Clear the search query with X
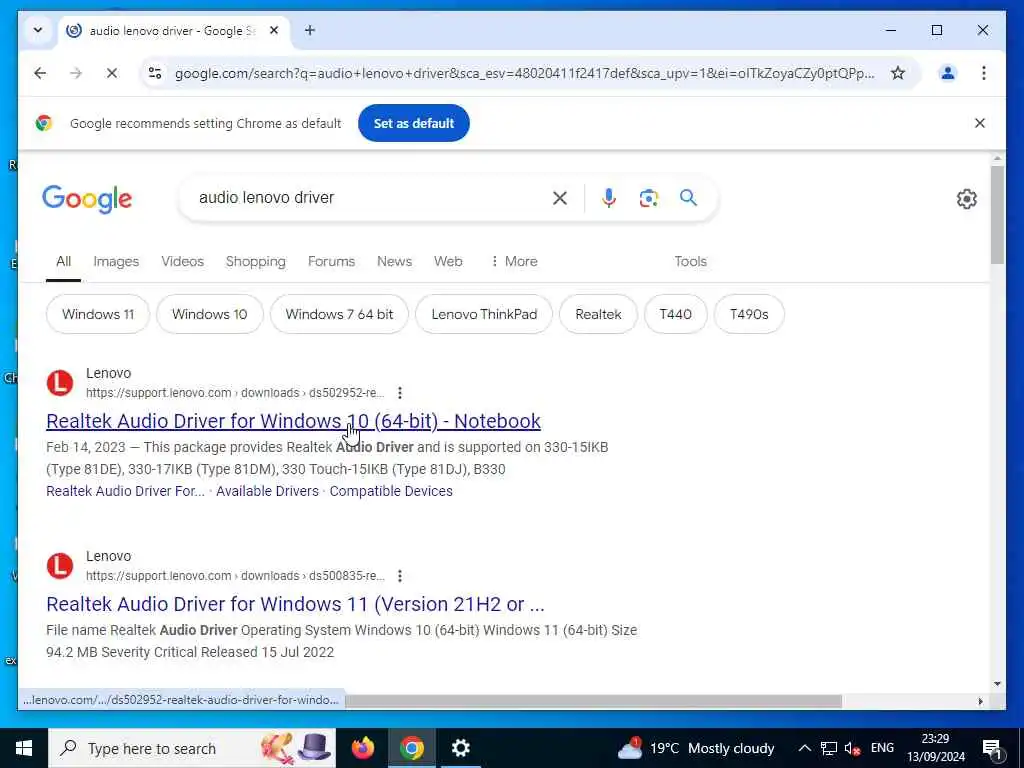Image resolution: width=1024 pixels, height=768 pixels. [x=560, y=198]
